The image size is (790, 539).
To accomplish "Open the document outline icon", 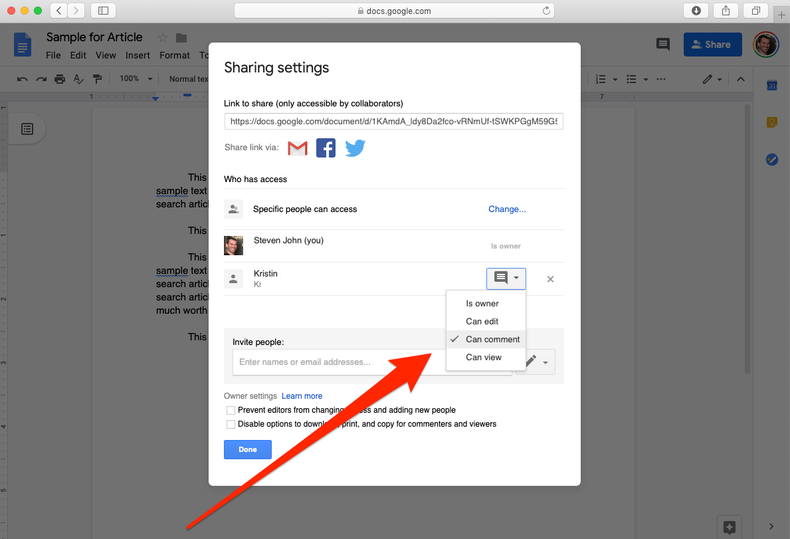I will point(27,129).
